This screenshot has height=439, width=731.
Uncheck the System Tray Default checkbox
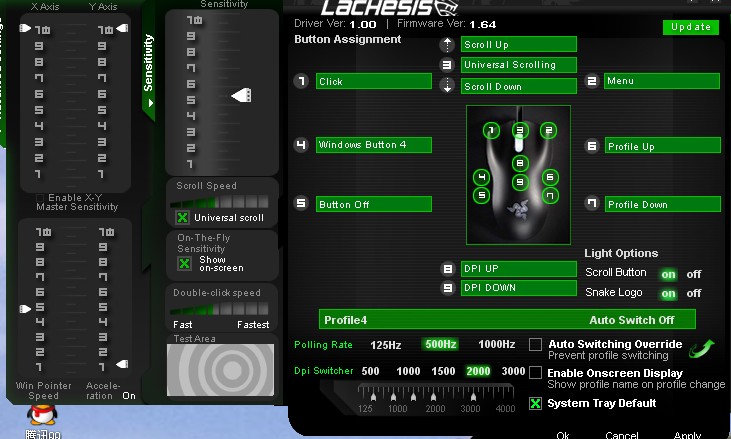[x=536, y=404]
